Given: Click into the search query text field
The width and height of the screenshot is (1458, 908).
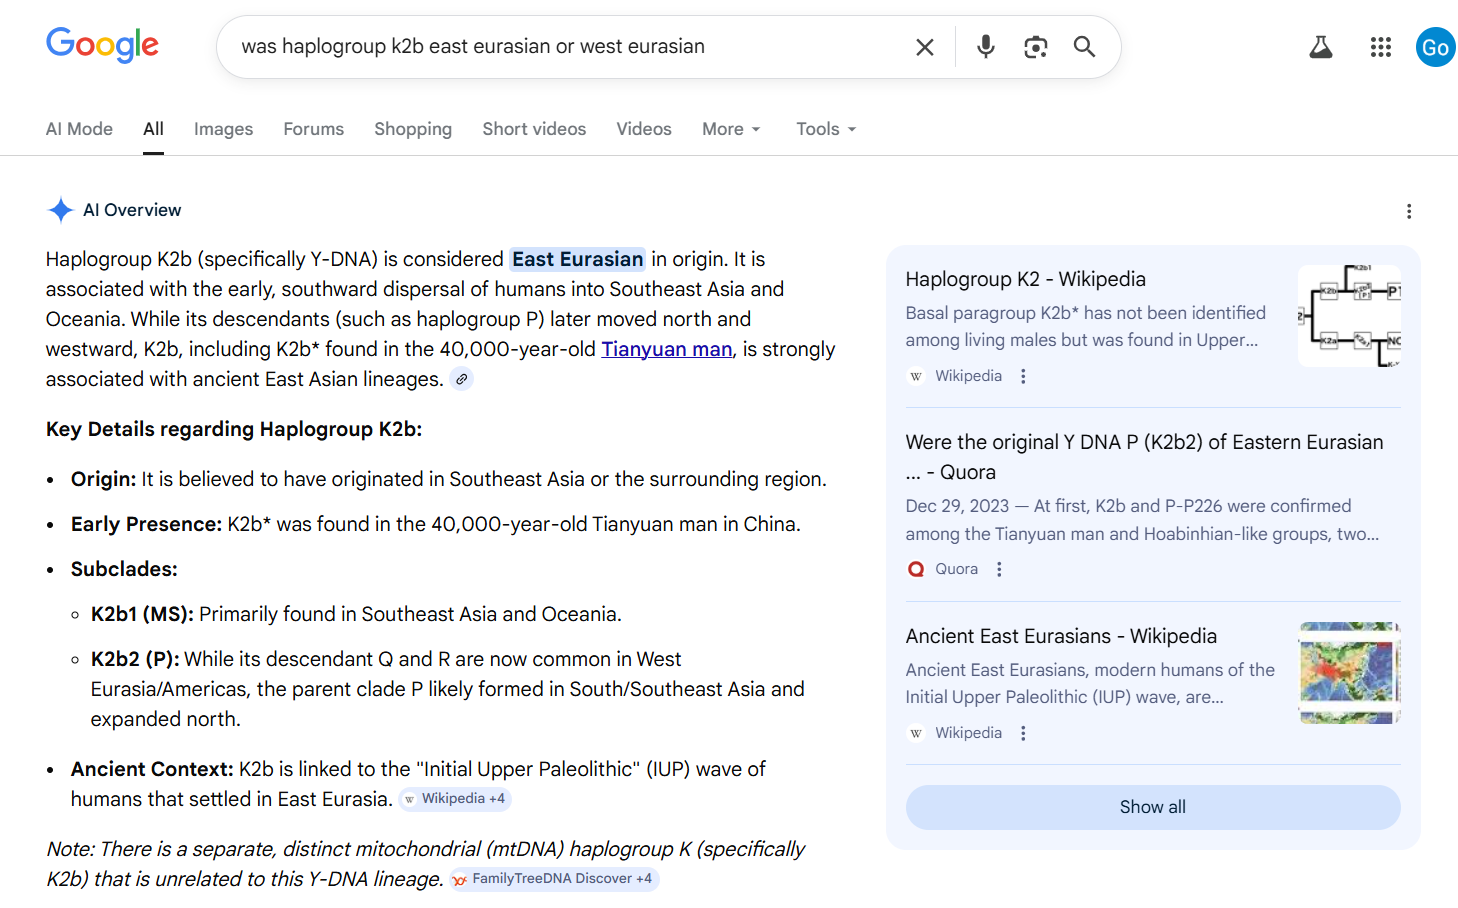Looking at the screenshot, I should (560, 47).
